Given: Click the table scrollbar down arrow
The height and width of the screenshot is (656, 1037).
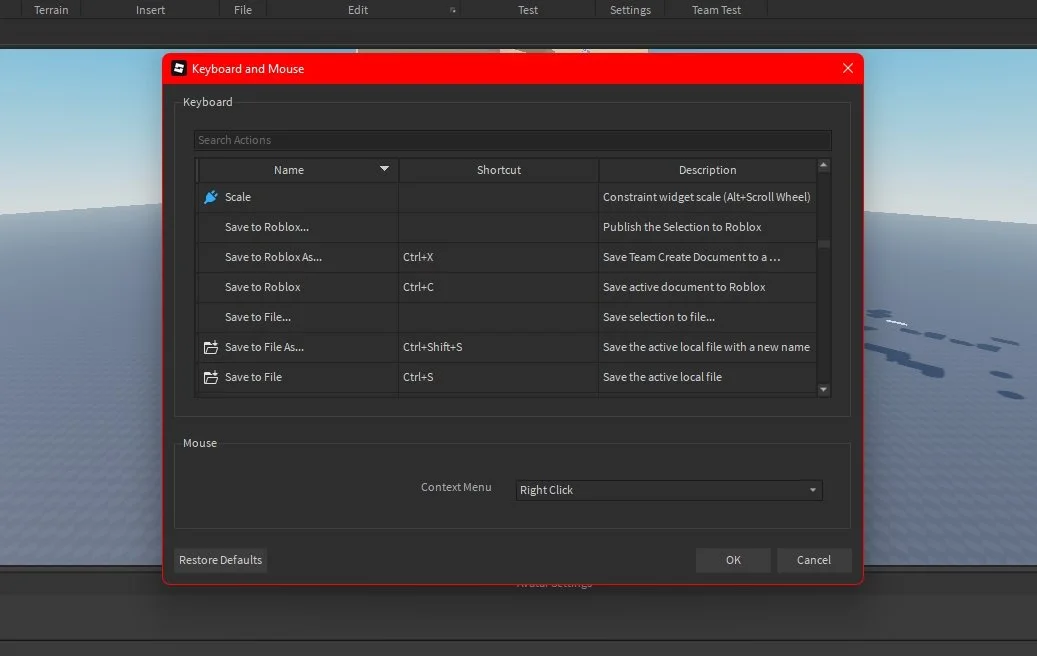Looking at the screenshot, I should pyautogui.click(x=823, y=390).
